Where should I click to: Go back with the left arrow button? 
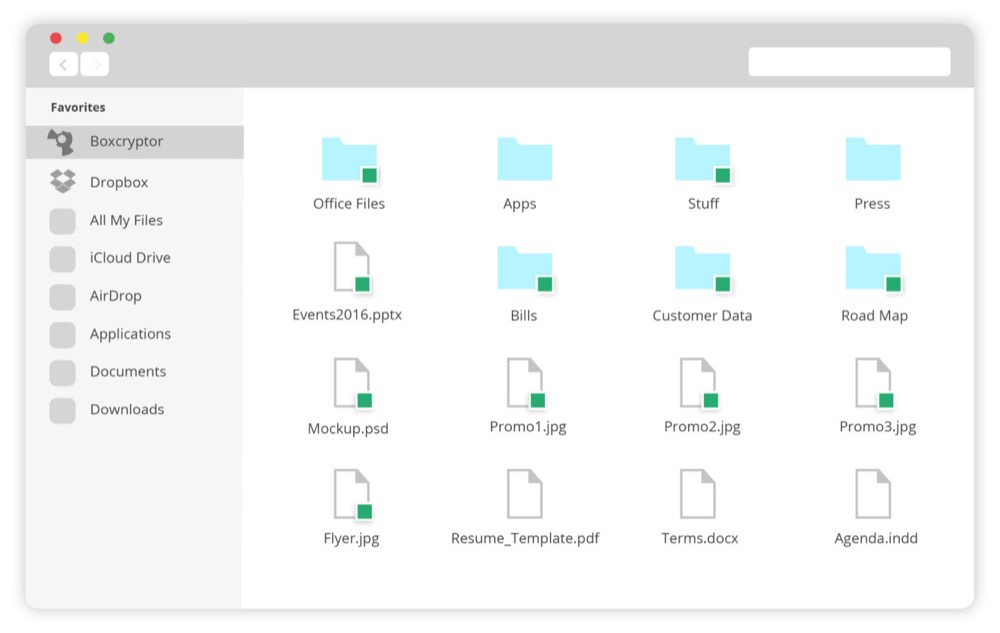64,64
